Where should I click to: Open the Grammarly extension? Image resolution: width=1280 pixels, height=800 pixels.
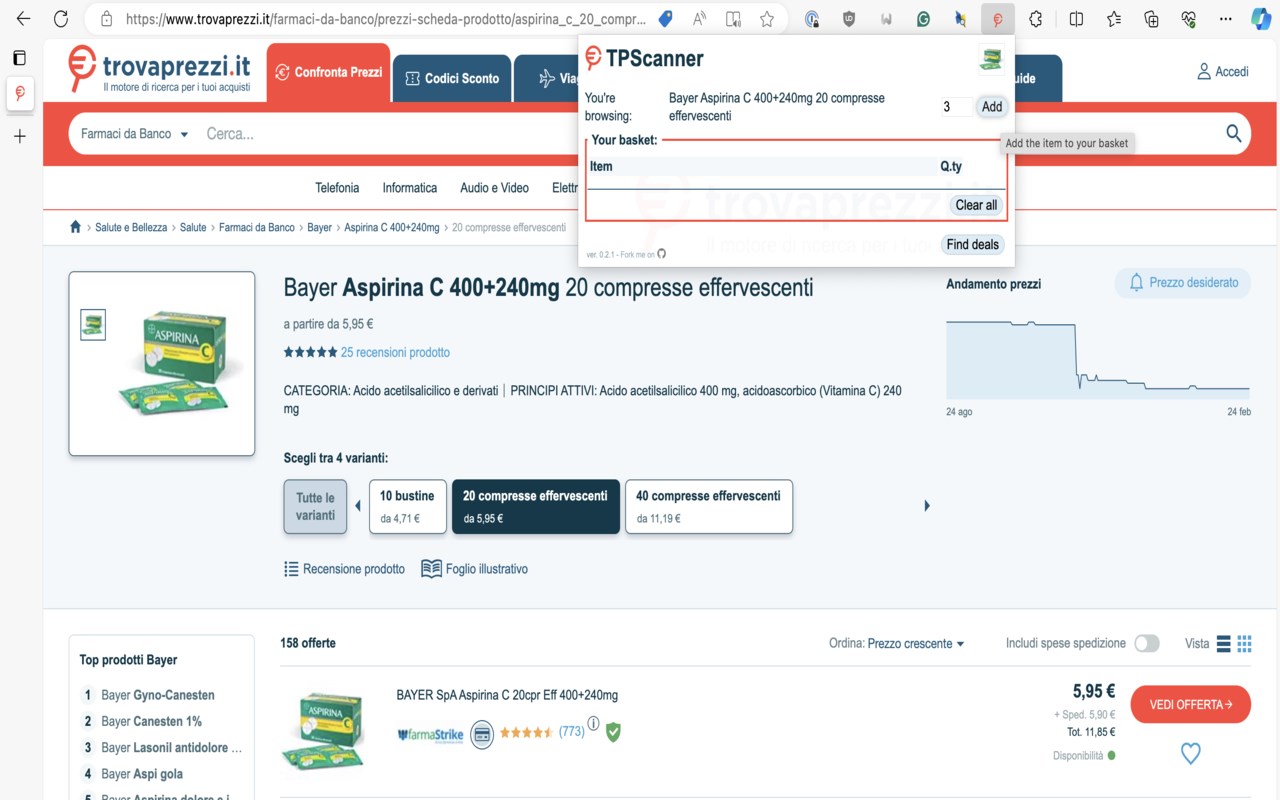pos(923,19)
